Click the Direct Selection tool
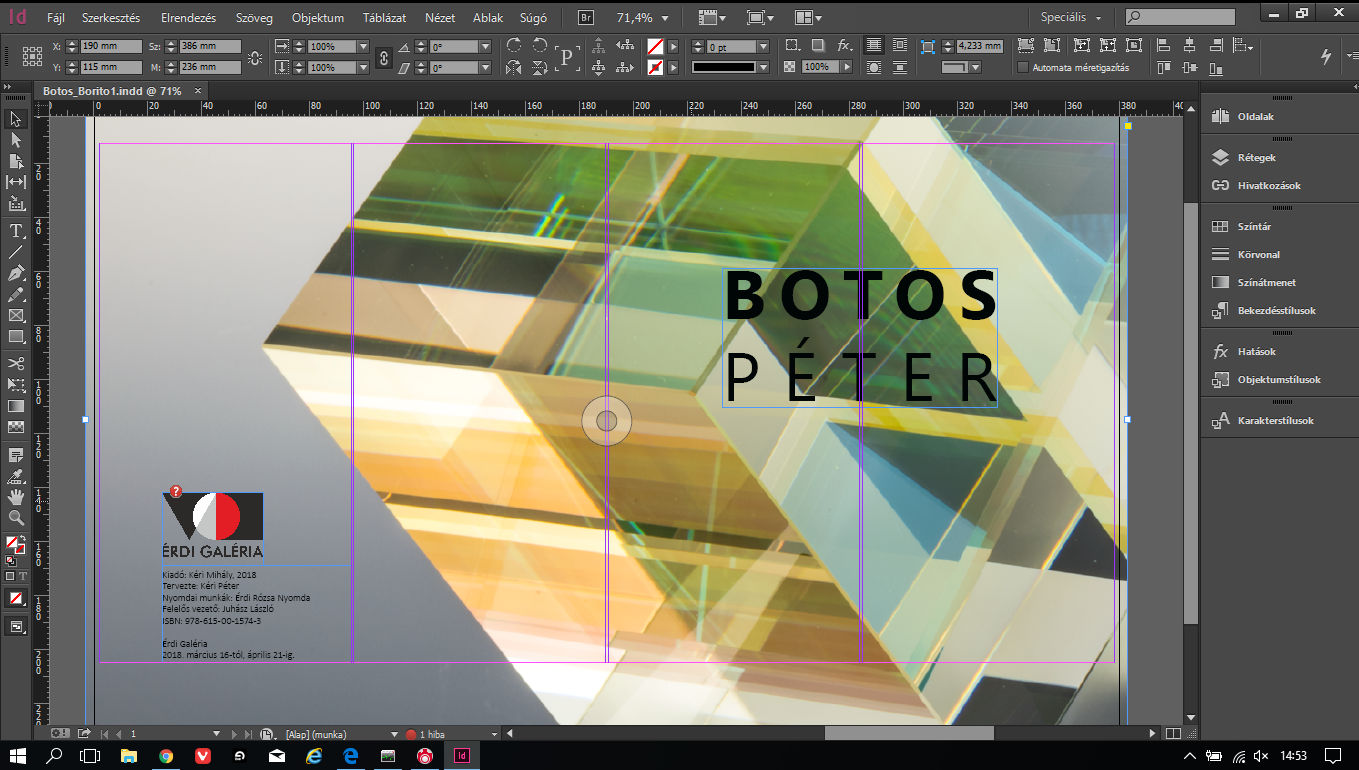Screen dimensions: 1359x770 click(16, 140)
